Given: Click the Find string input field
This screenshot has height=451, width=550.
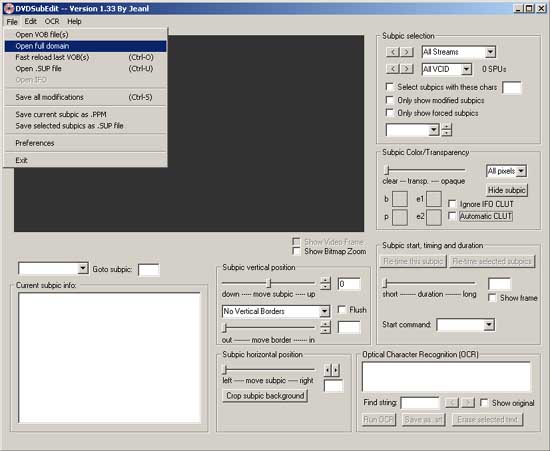Looking at the screenshot, I should click(x=420, y=403).
